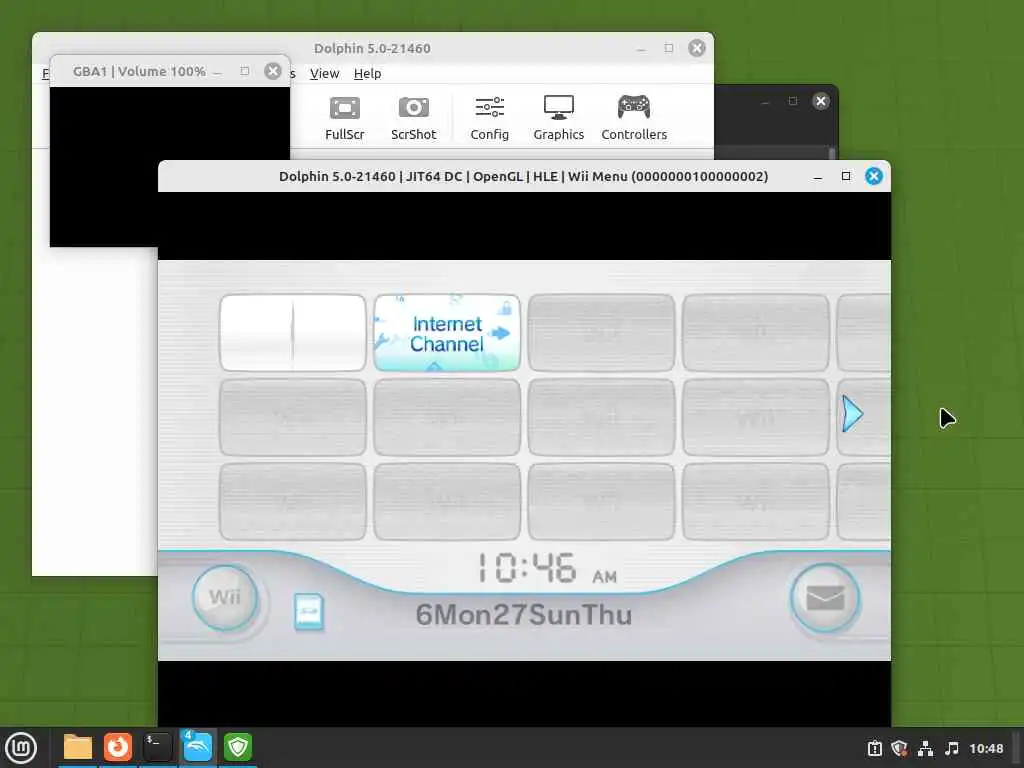Open the green shield app in taskbar
Image resolution: width=1024 pixels, height=768 pixels.
click(238, 747)
